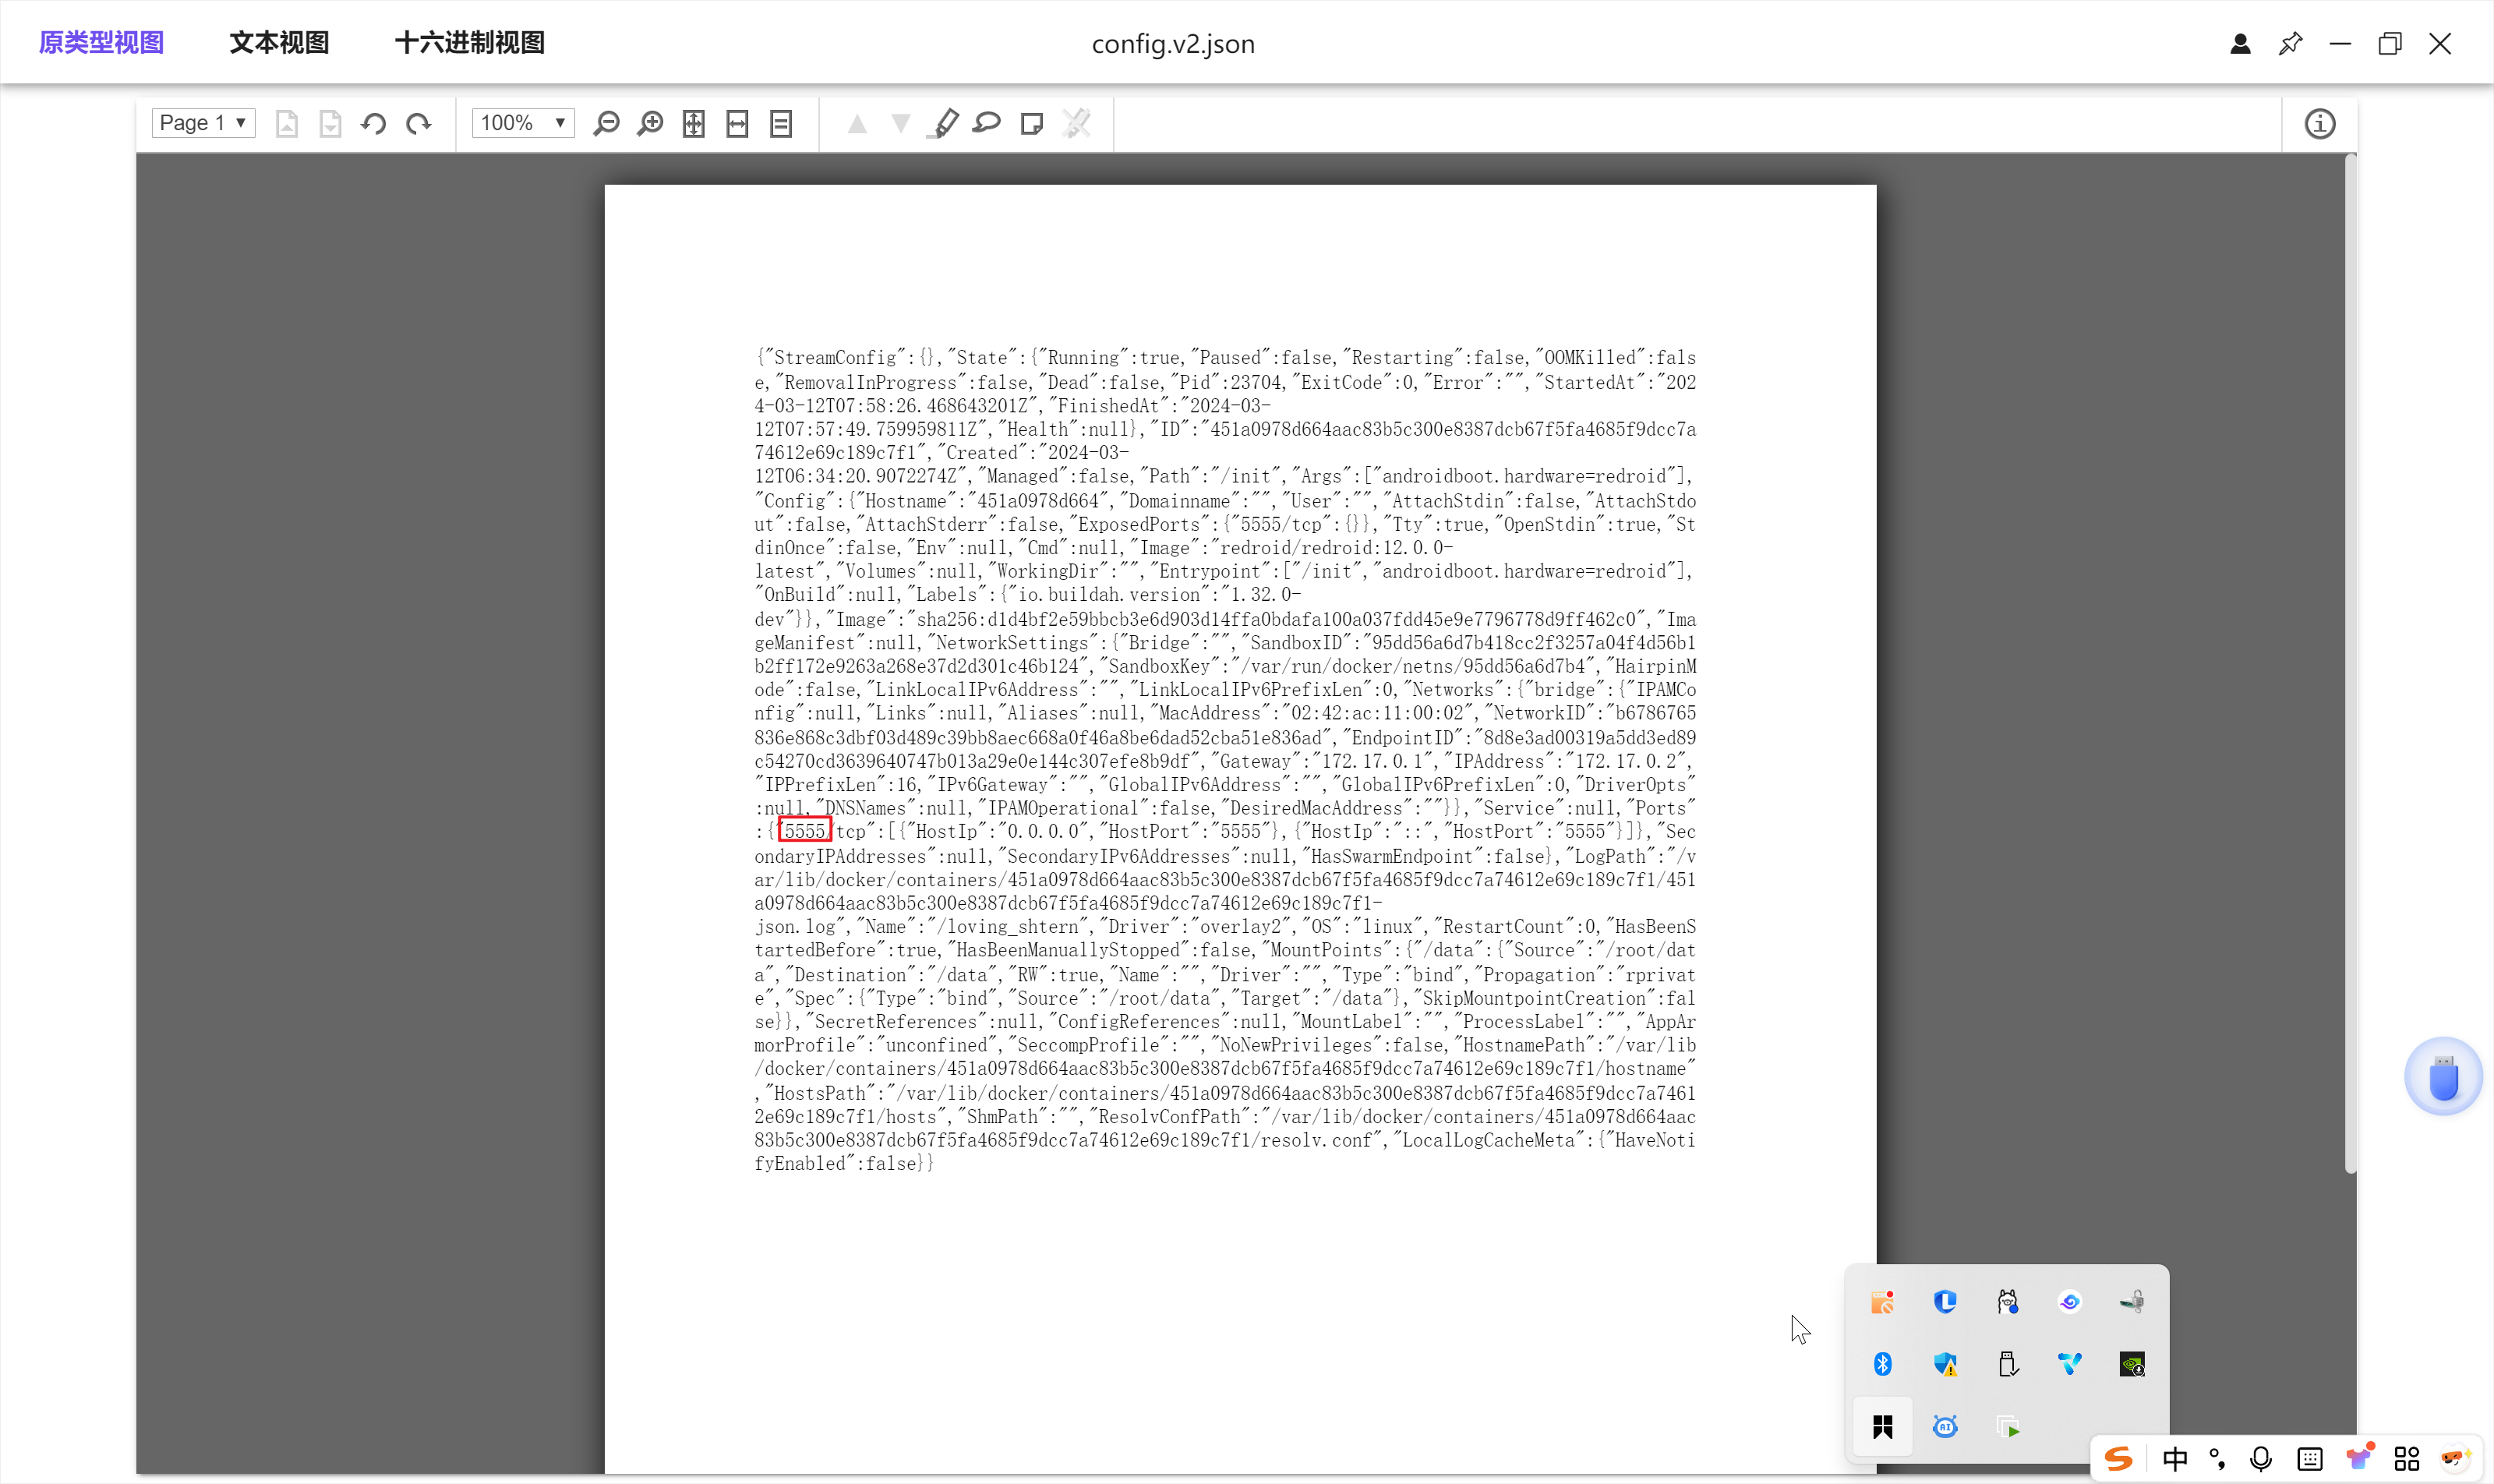Screen dimensions: 2494x1484
Task: Open the document info panel
Action: click(2320, 124)
